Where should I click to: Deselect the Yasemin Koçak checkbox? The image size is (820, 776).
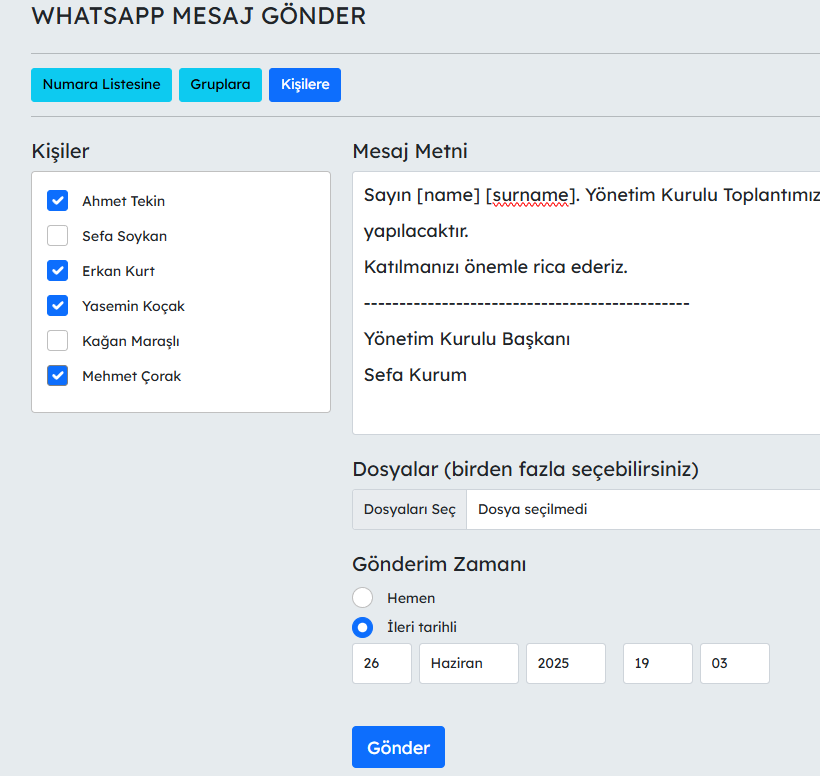point(57,306)
